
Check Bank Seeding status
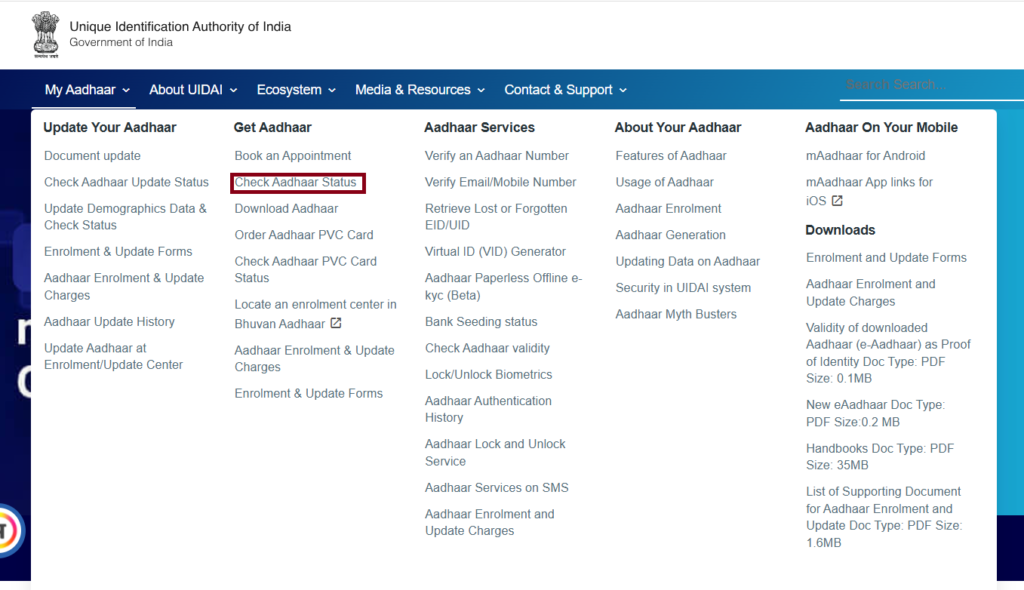point(481,321)
